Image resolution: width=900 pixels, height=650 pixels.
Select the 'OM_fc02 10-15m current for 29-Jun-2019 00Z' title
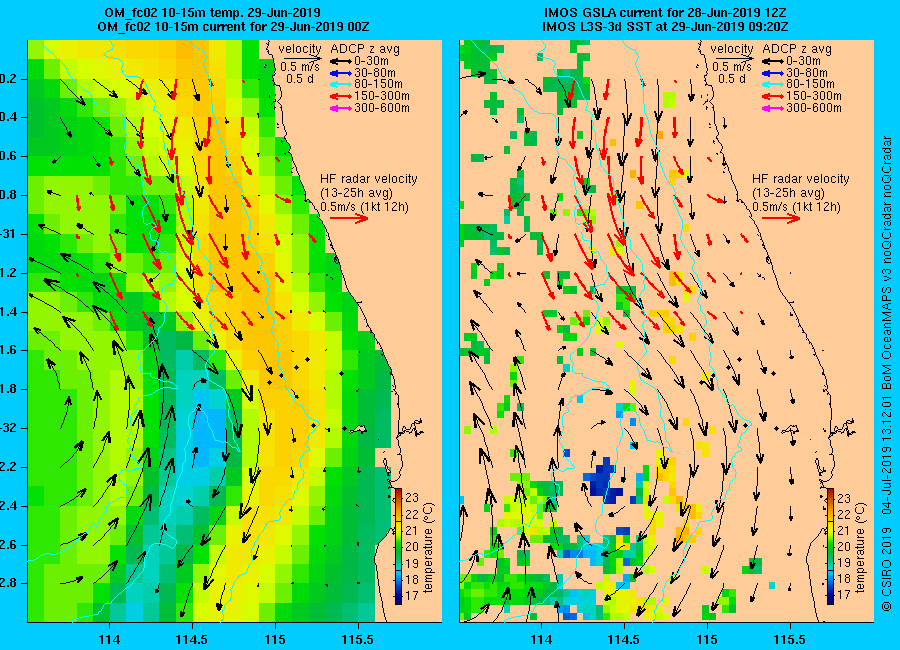[x=234, y=26]
